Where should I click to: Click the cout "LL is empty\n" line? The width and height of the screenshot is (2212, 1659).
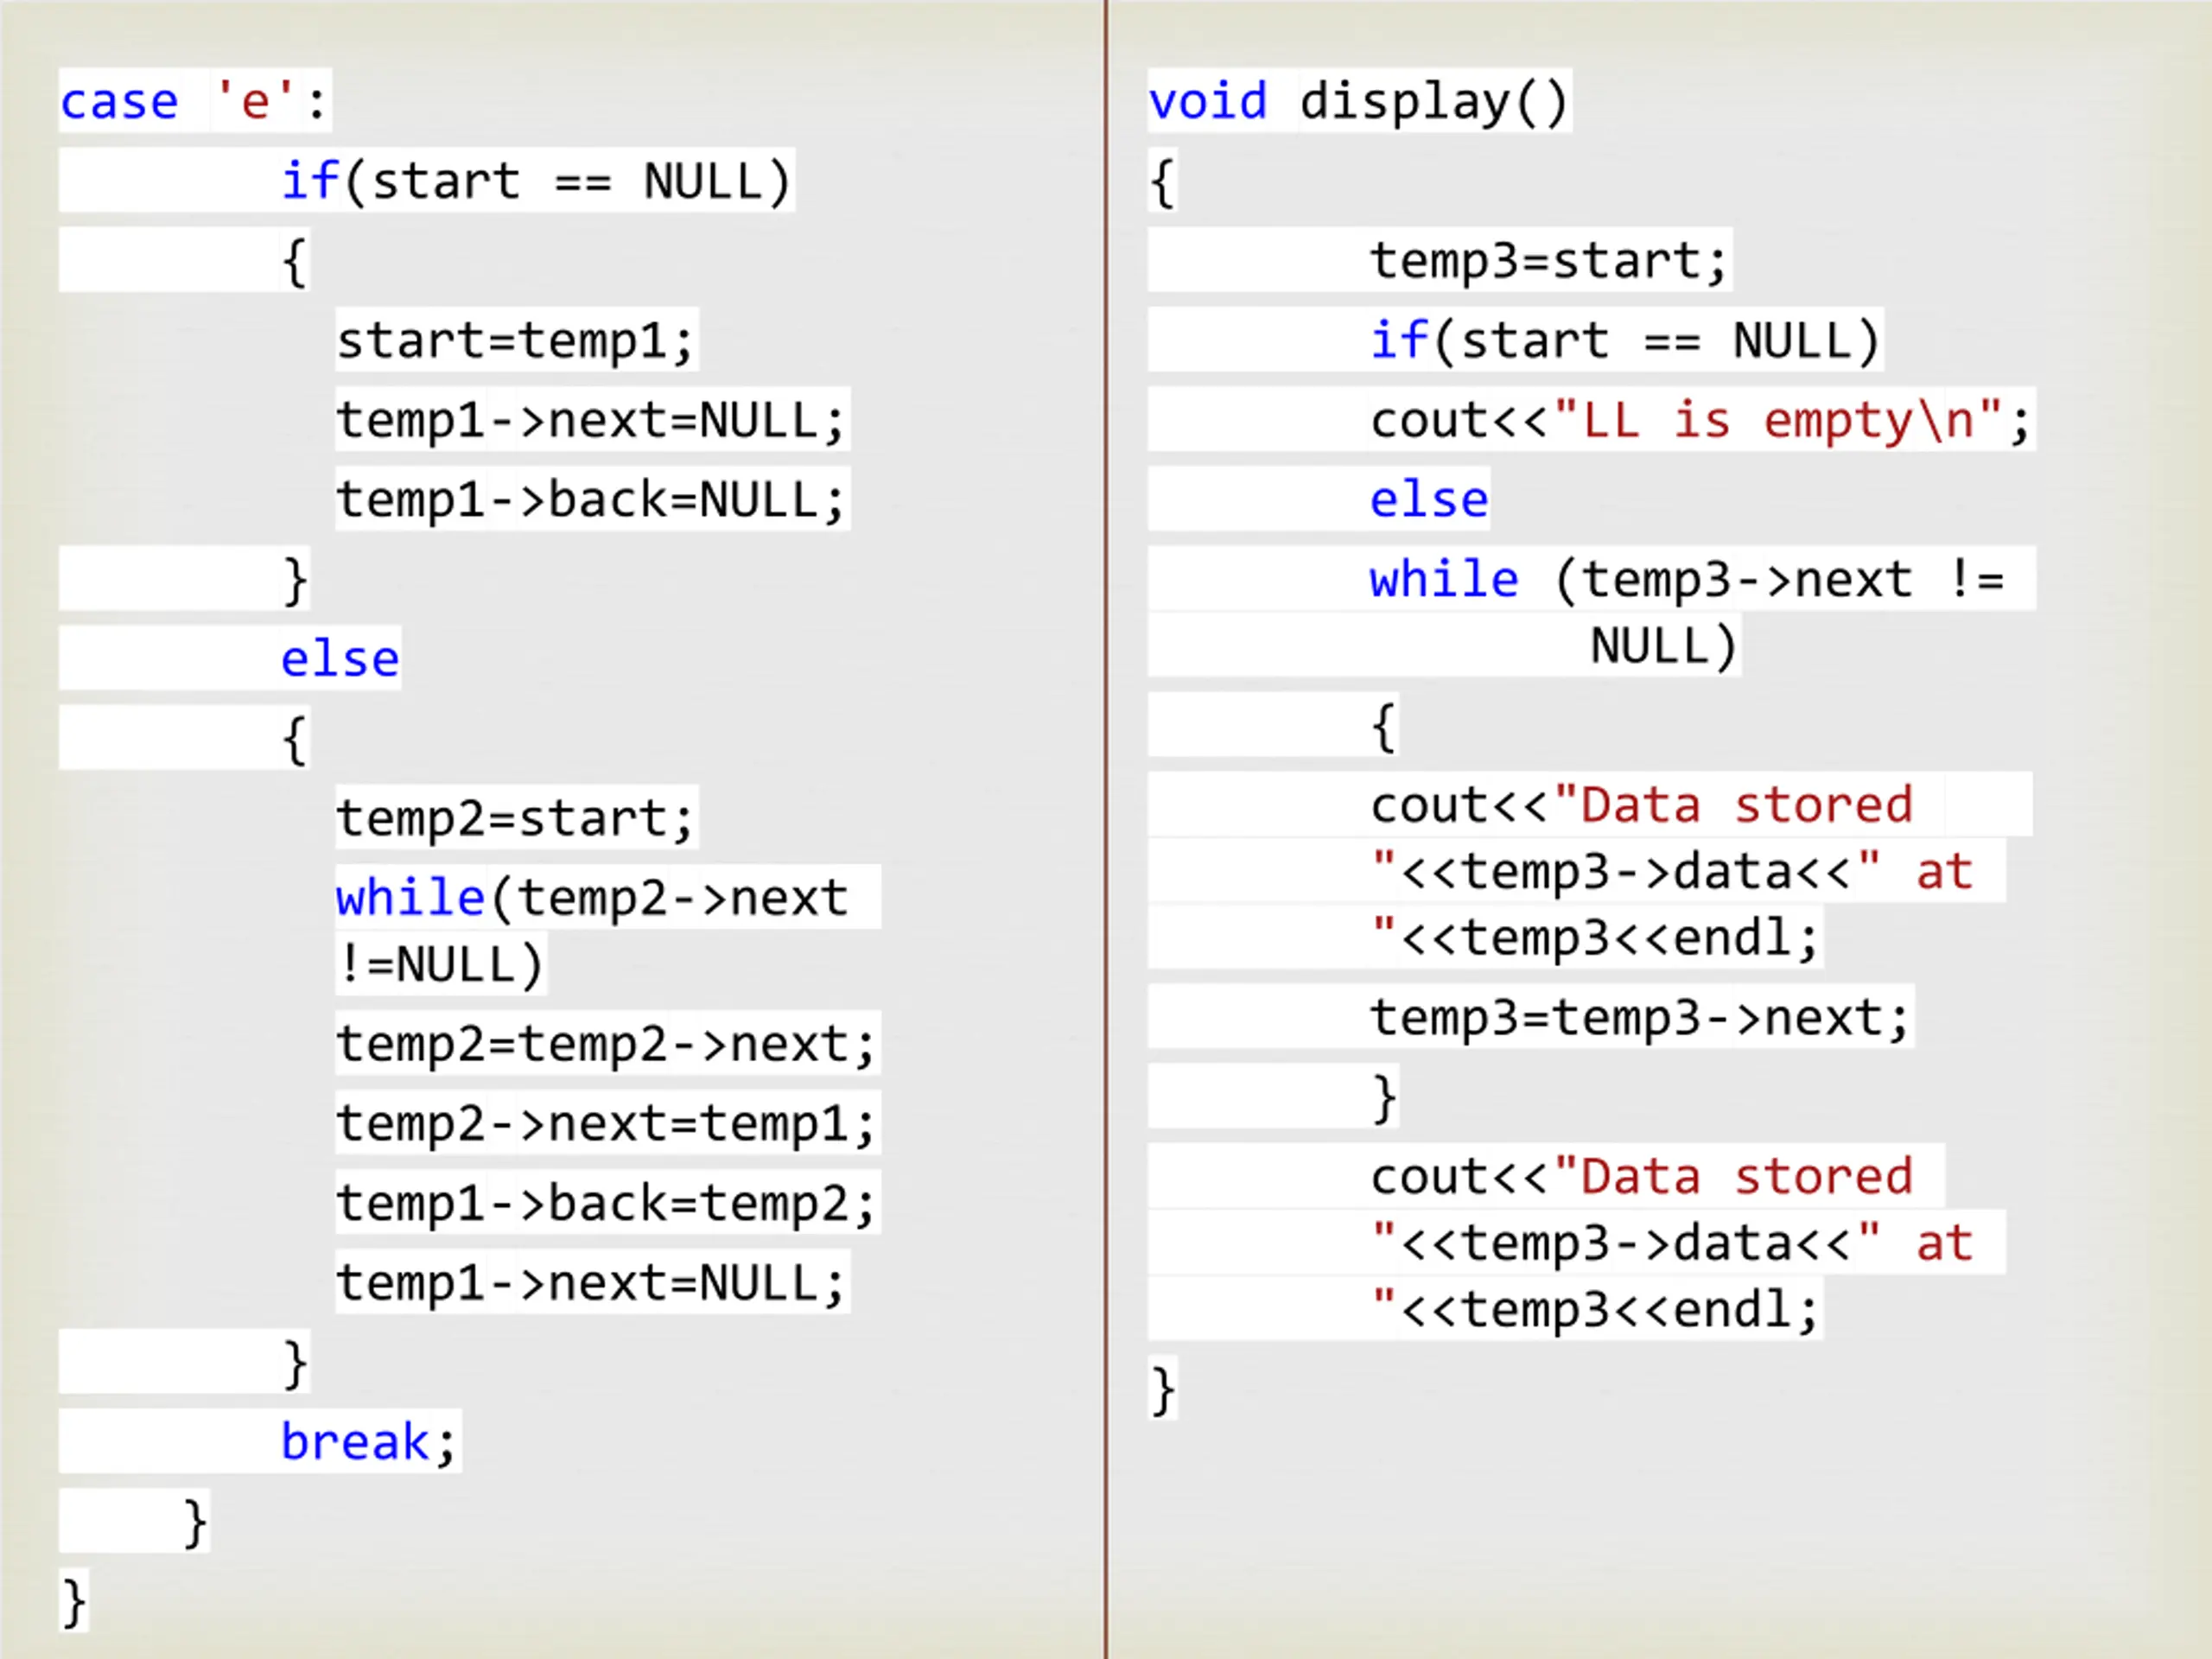(1701, 419)
